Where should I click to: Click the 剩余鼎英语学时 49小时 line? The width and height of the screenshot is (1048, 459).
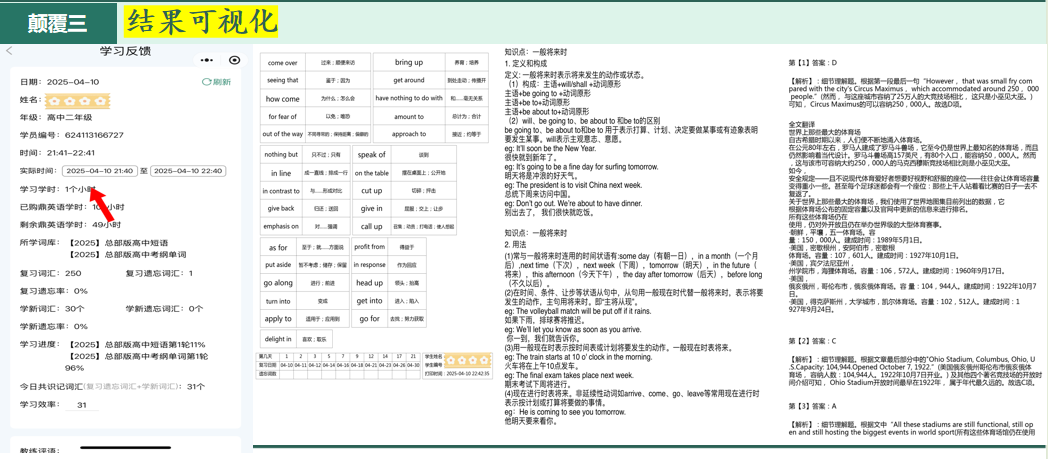(70, 224)
